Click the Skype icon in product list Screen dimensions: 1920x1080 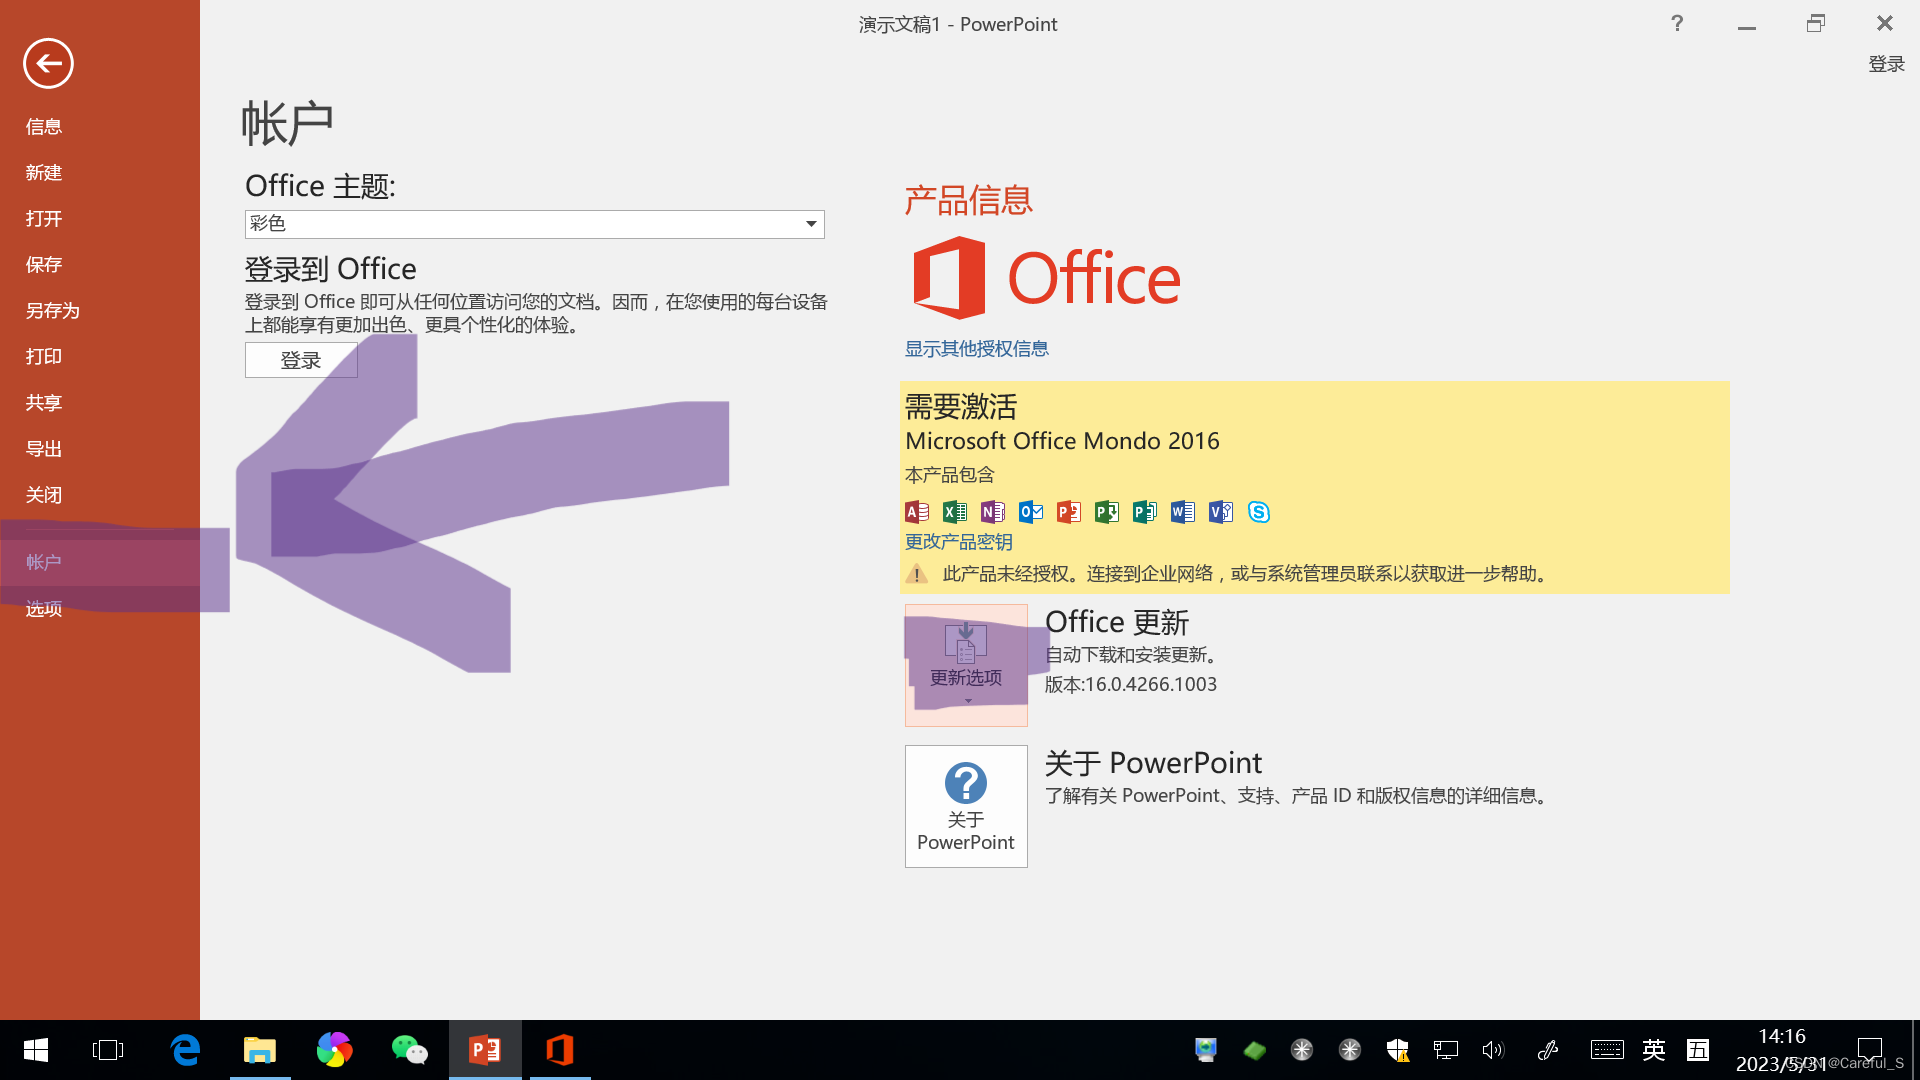1258,512
